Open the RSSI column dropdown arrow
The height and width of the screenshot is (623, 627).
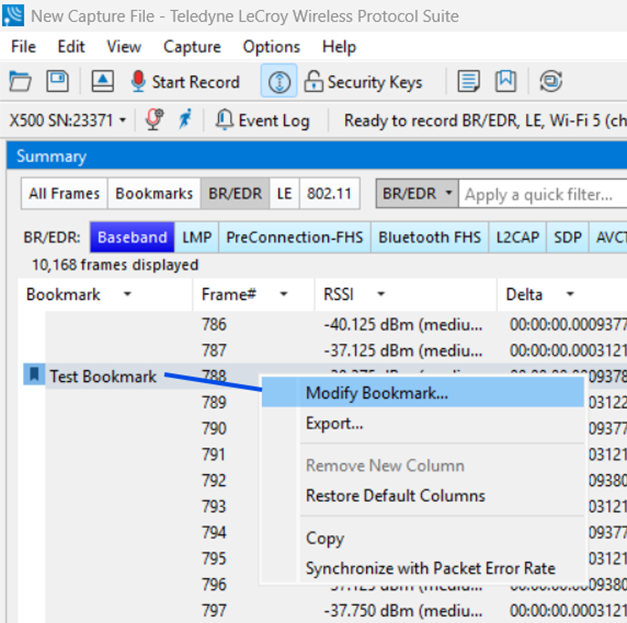381,294
